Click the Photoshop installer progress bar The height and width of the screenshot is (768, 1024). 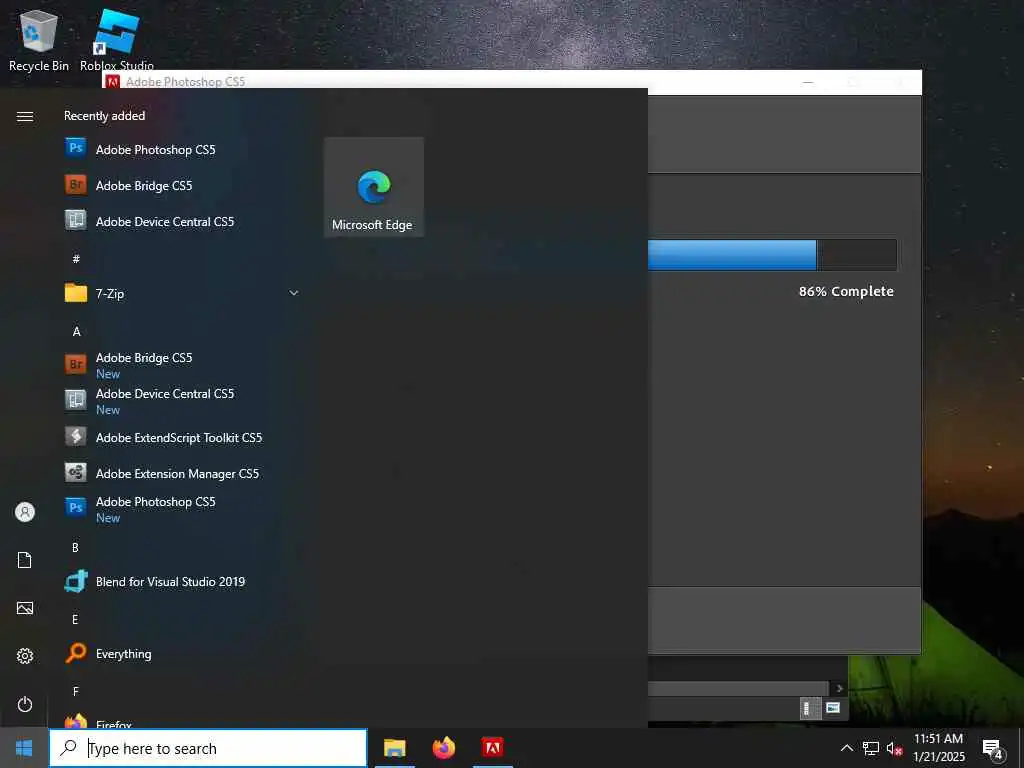tap(772, 255)
